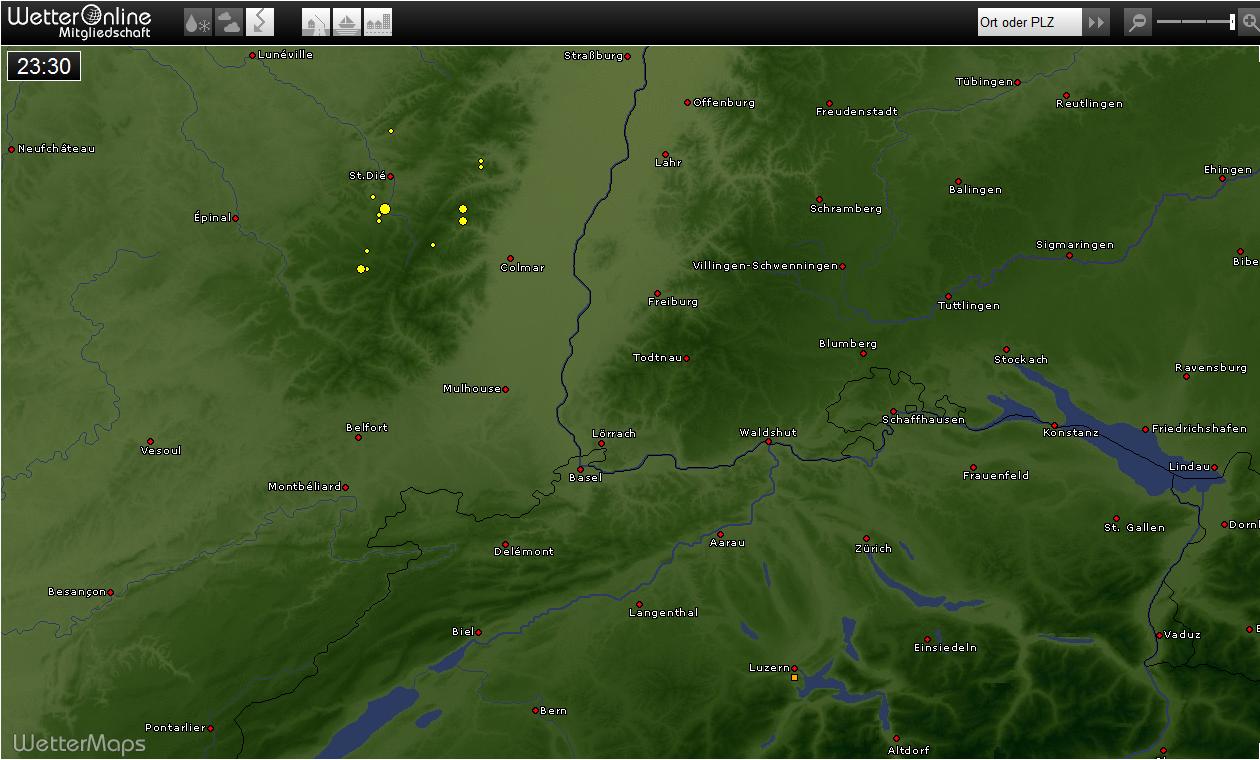Image resolution: width=1260 pixels, height=760 pixels.
Task: Select the Zürich city marker
Action: pyautogui.click(x=866, y=539)
